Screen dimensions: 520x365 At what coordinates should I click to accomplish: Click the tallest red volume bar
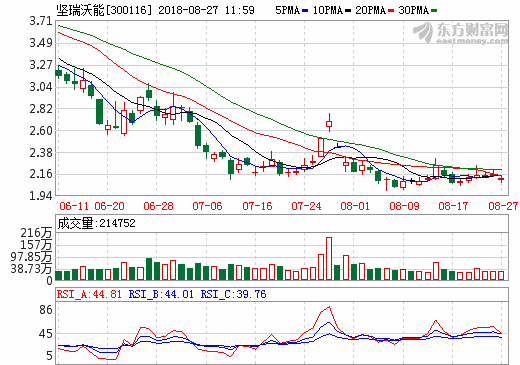click(x=329, y=259)
